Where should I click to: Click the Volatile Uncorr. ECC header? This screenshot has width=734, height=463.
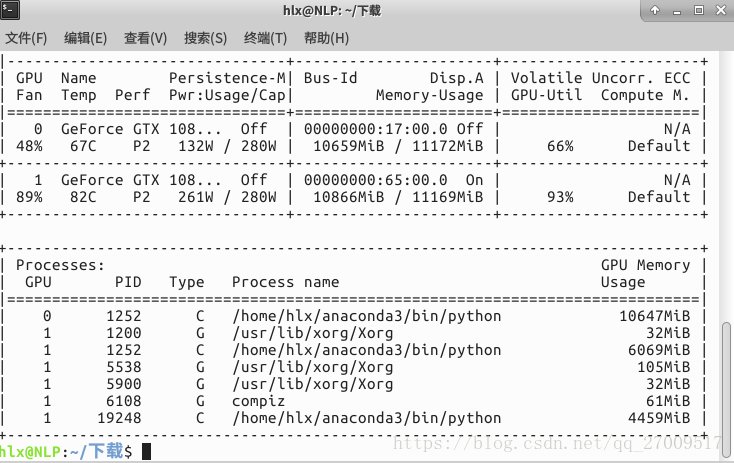(601, 78)
